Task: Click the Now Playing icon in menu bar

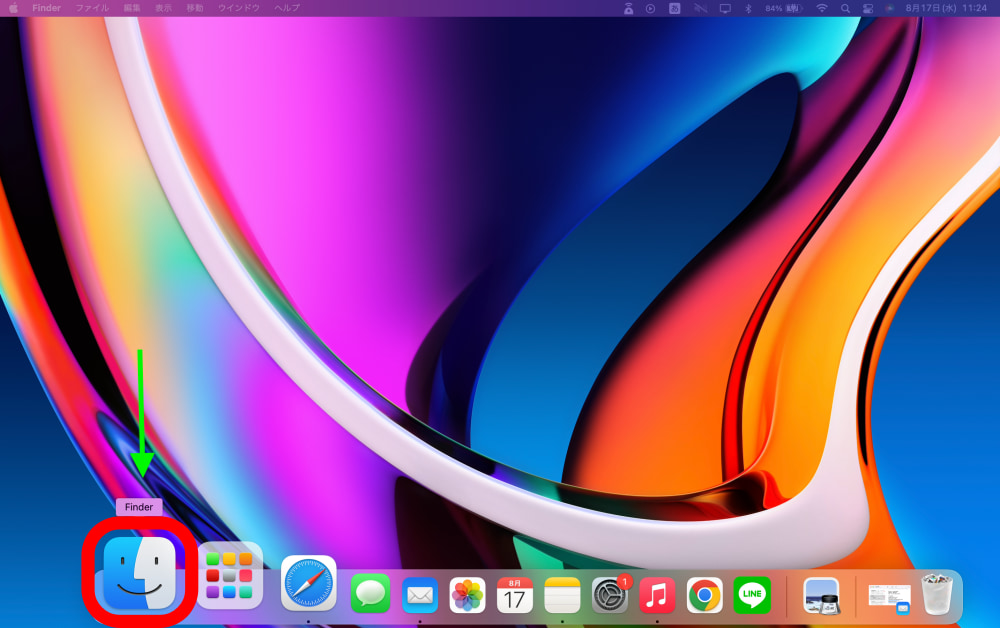Action: pyautogui.click(x=651, y=8)
